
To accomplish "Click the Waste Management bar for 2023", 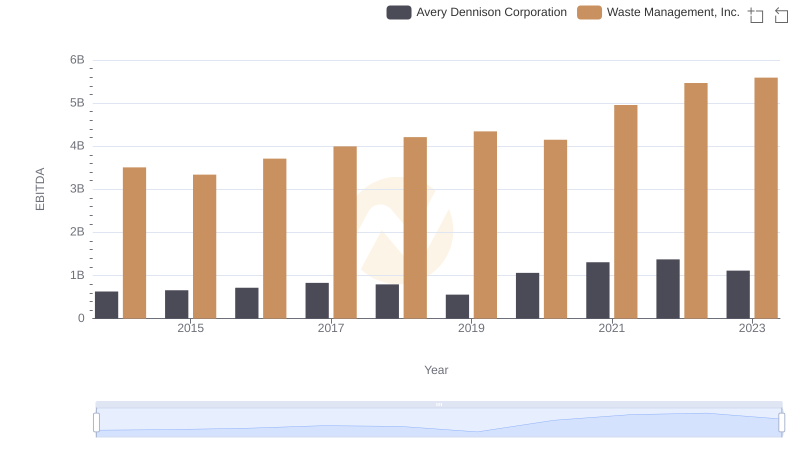I will pos(766,198).
